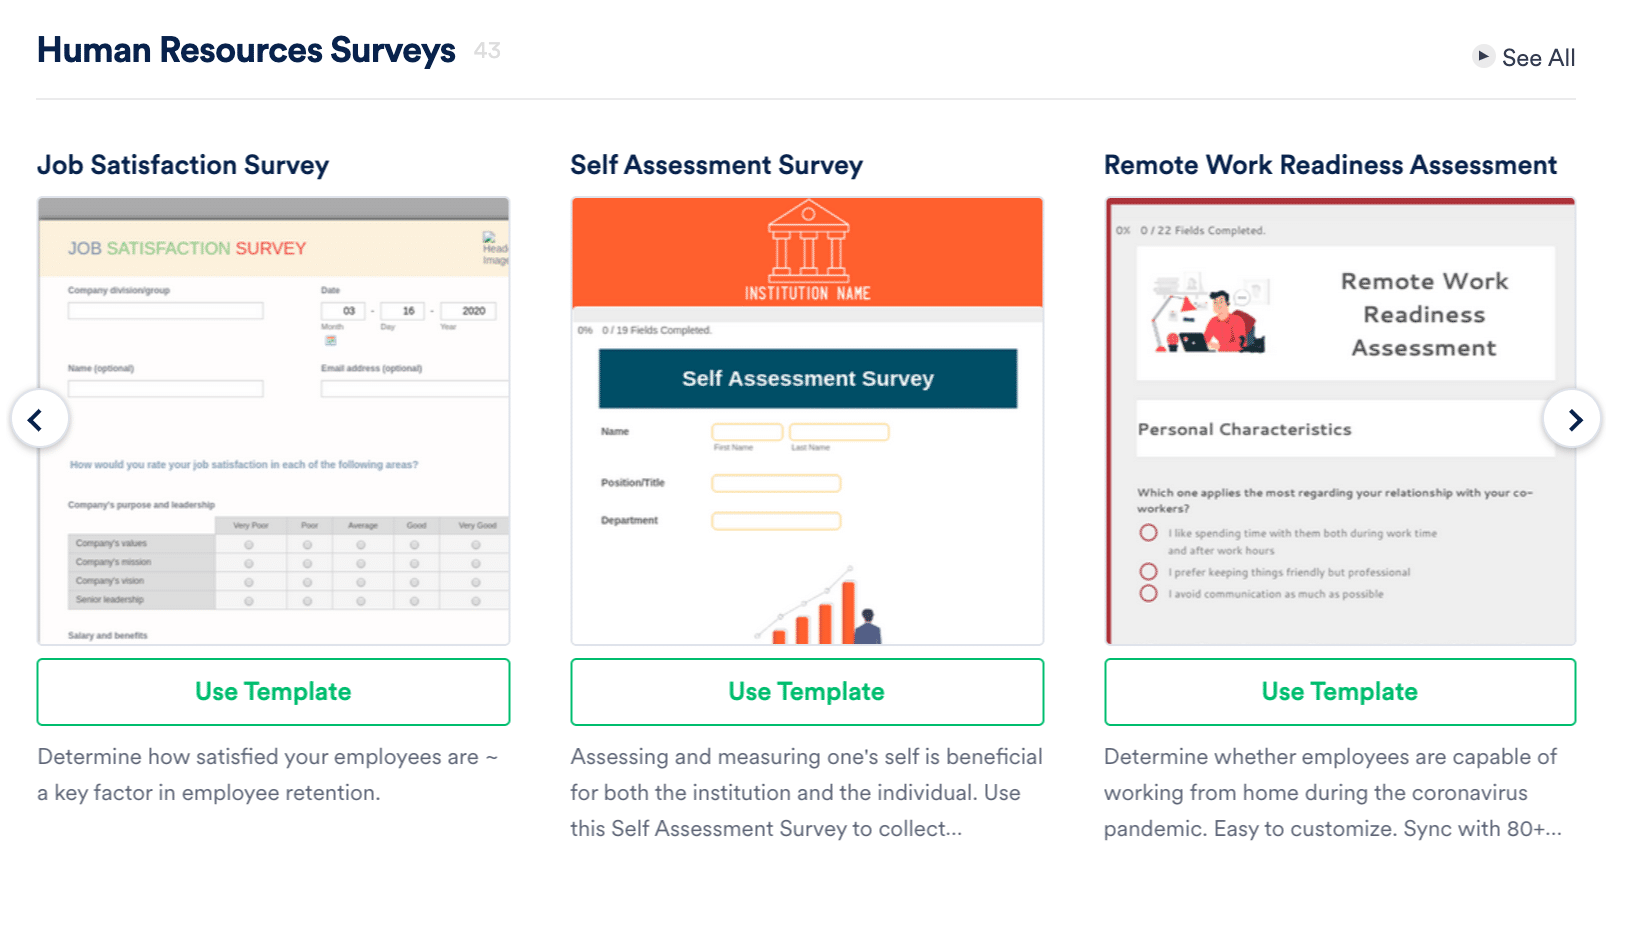Use the Remote Work Readiness template

coord(1339,692)
